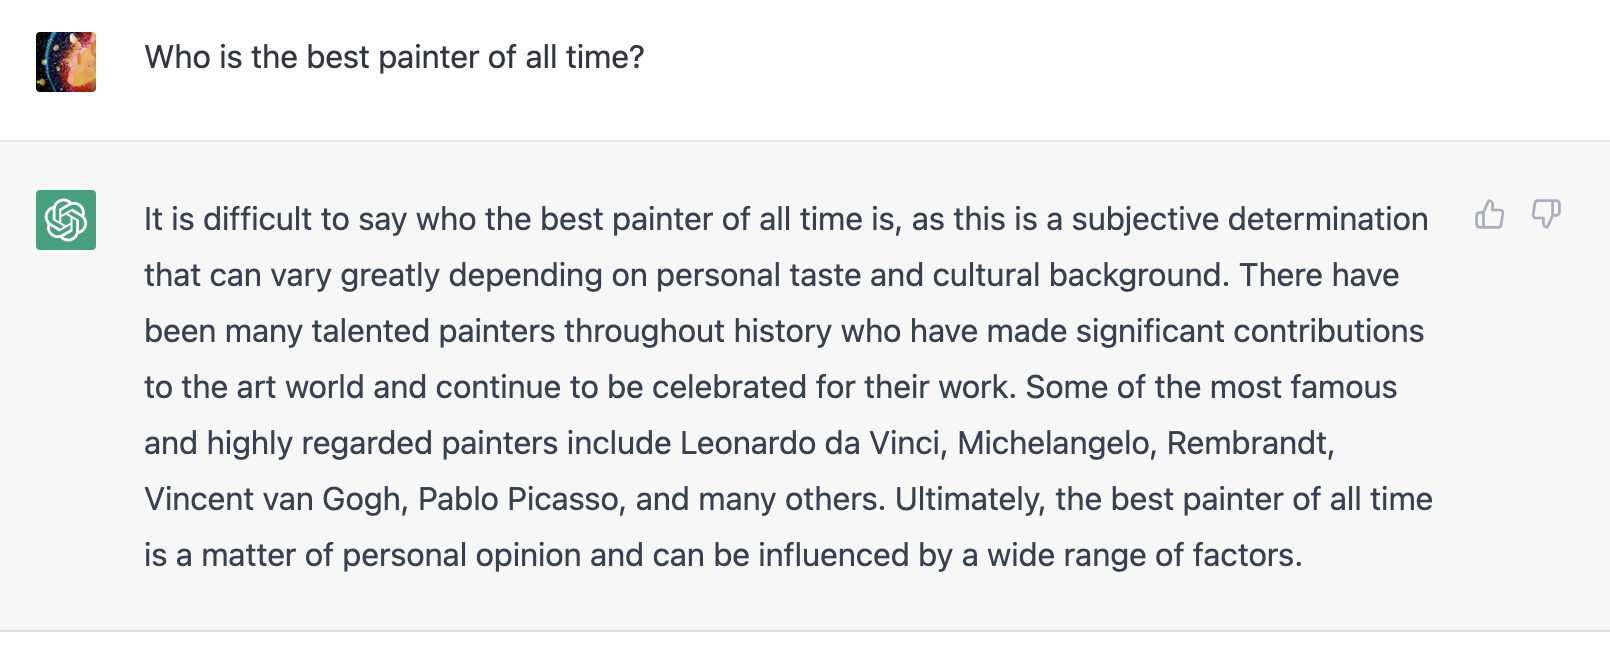Image resolution: width=1610 pixels, height=666 pixels.
Task: Click the ChatGPT assistant avatar icon
Action: click(65, 220)
